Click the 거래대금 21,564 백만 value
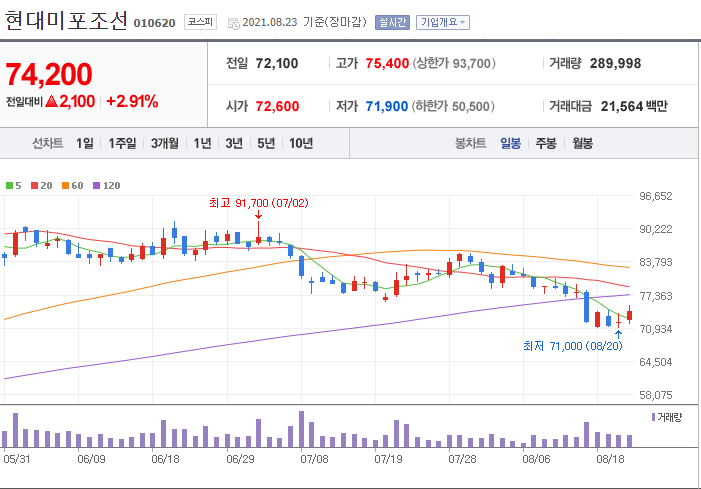The image size is (701, 489). [634, 106]
